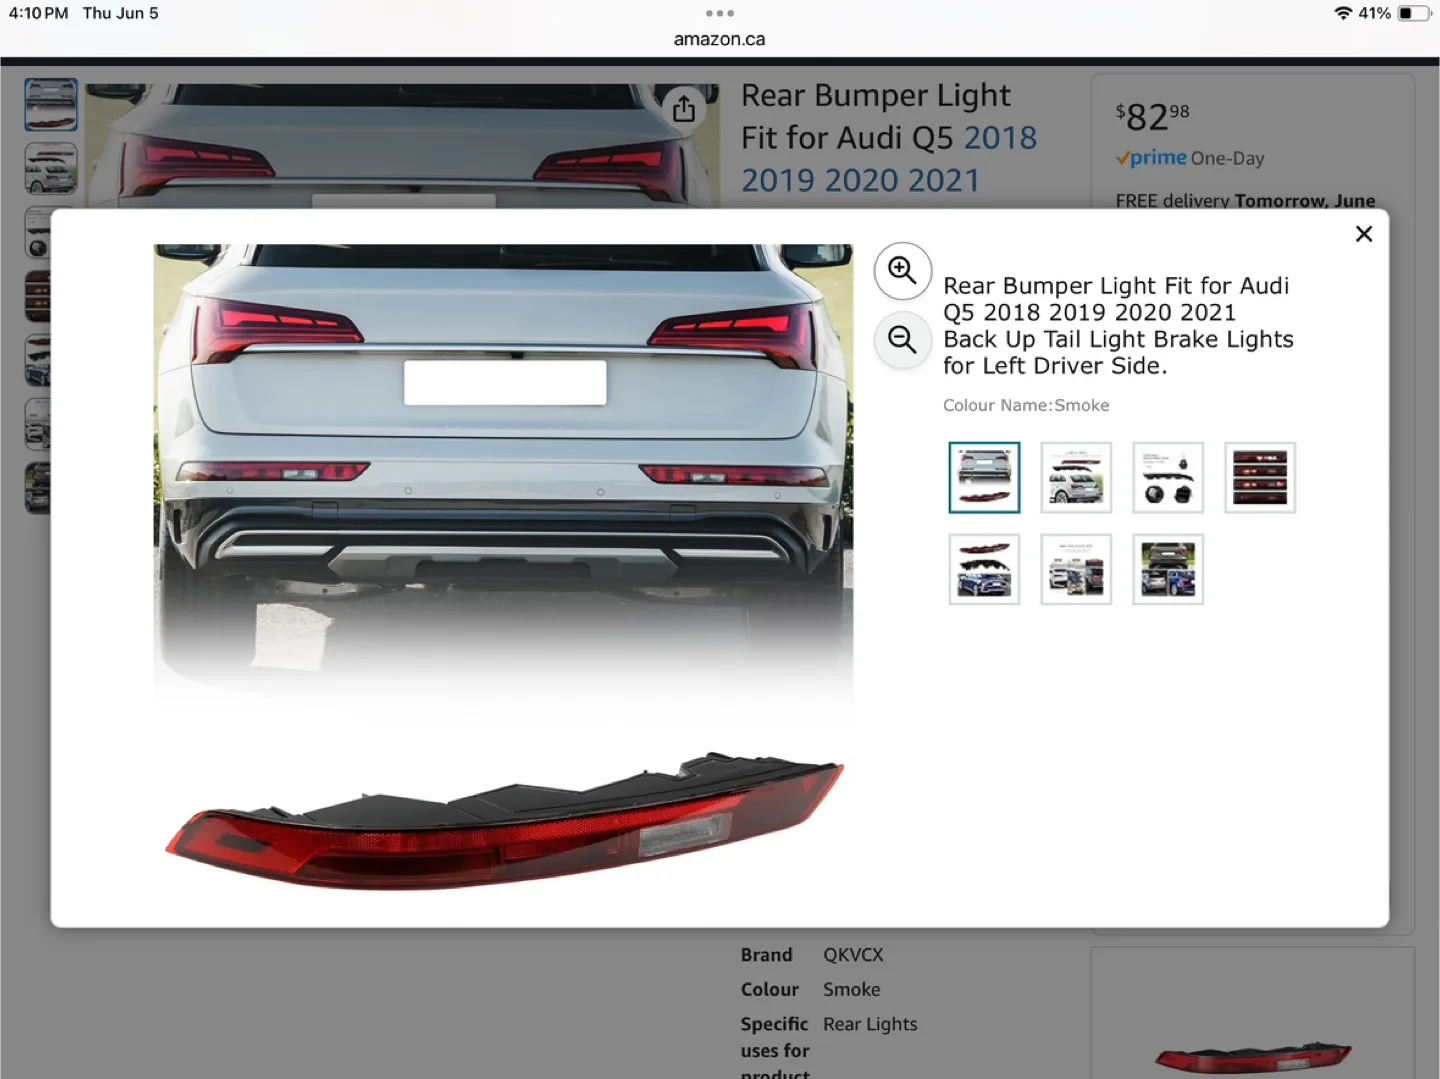1440x1079 pixels.
Task: Tap the large Audi Q5 rear product image
Action: pyautogui.click(x=503, y=570)
